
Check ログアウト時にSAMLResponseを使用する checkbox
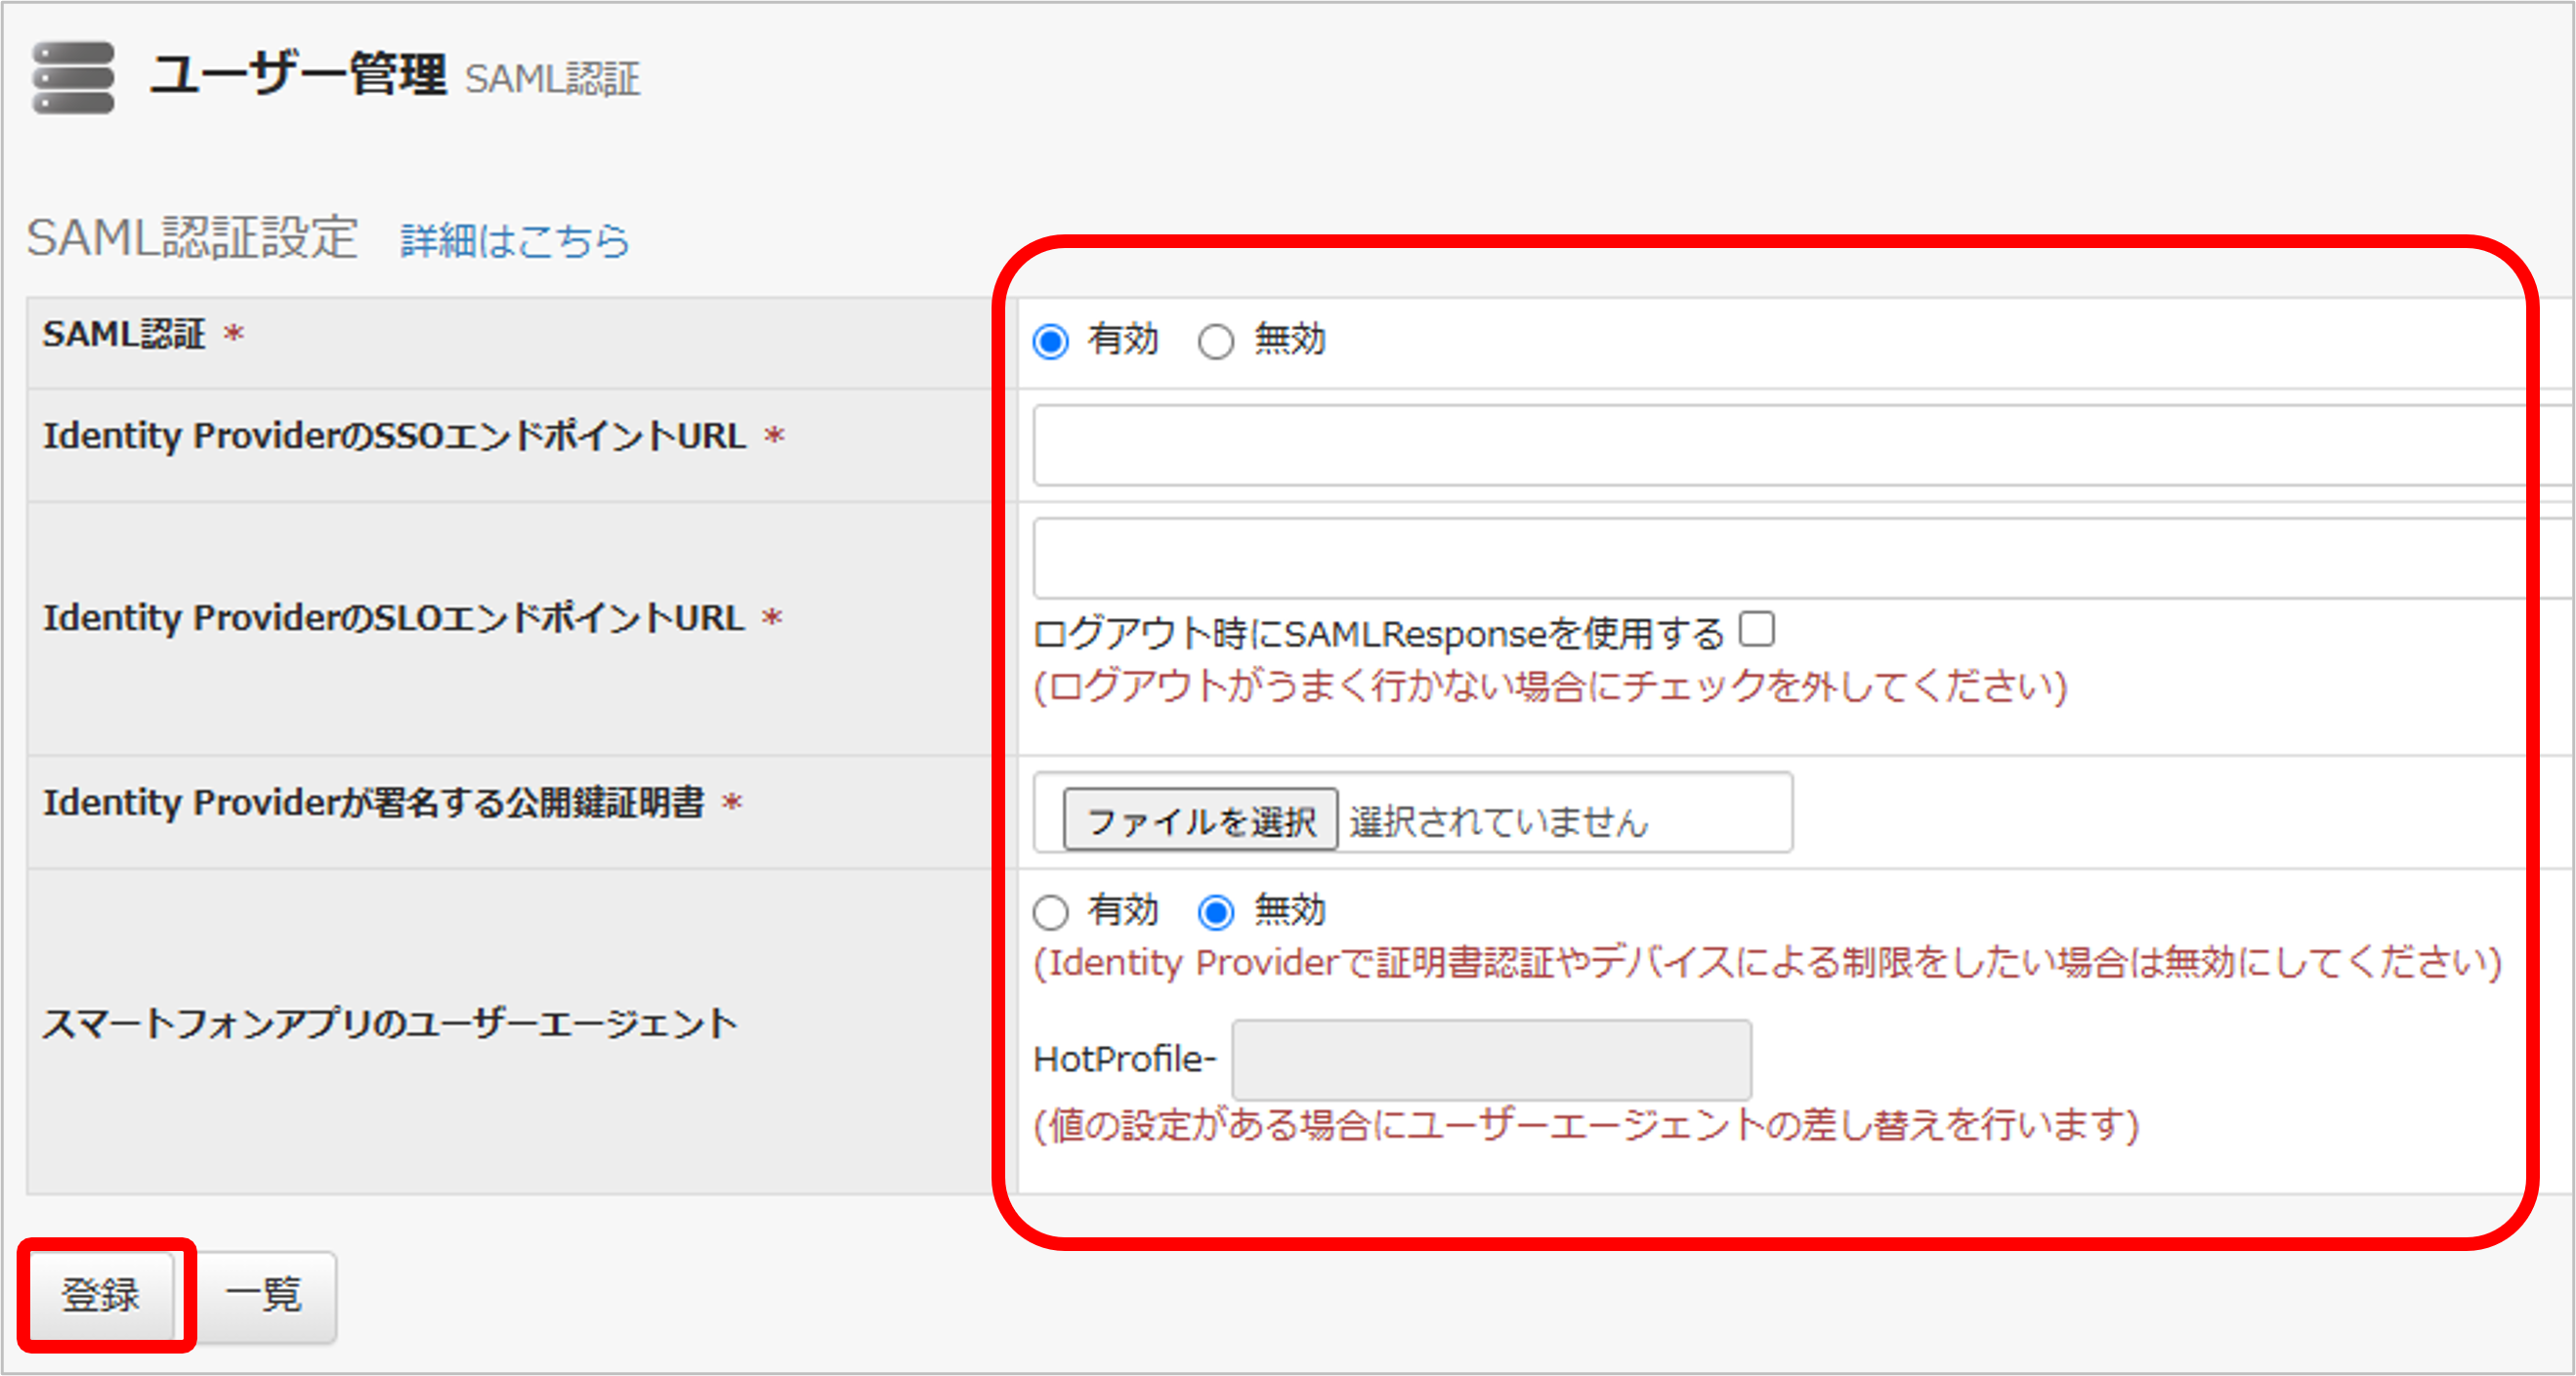tap(1756, 630)
